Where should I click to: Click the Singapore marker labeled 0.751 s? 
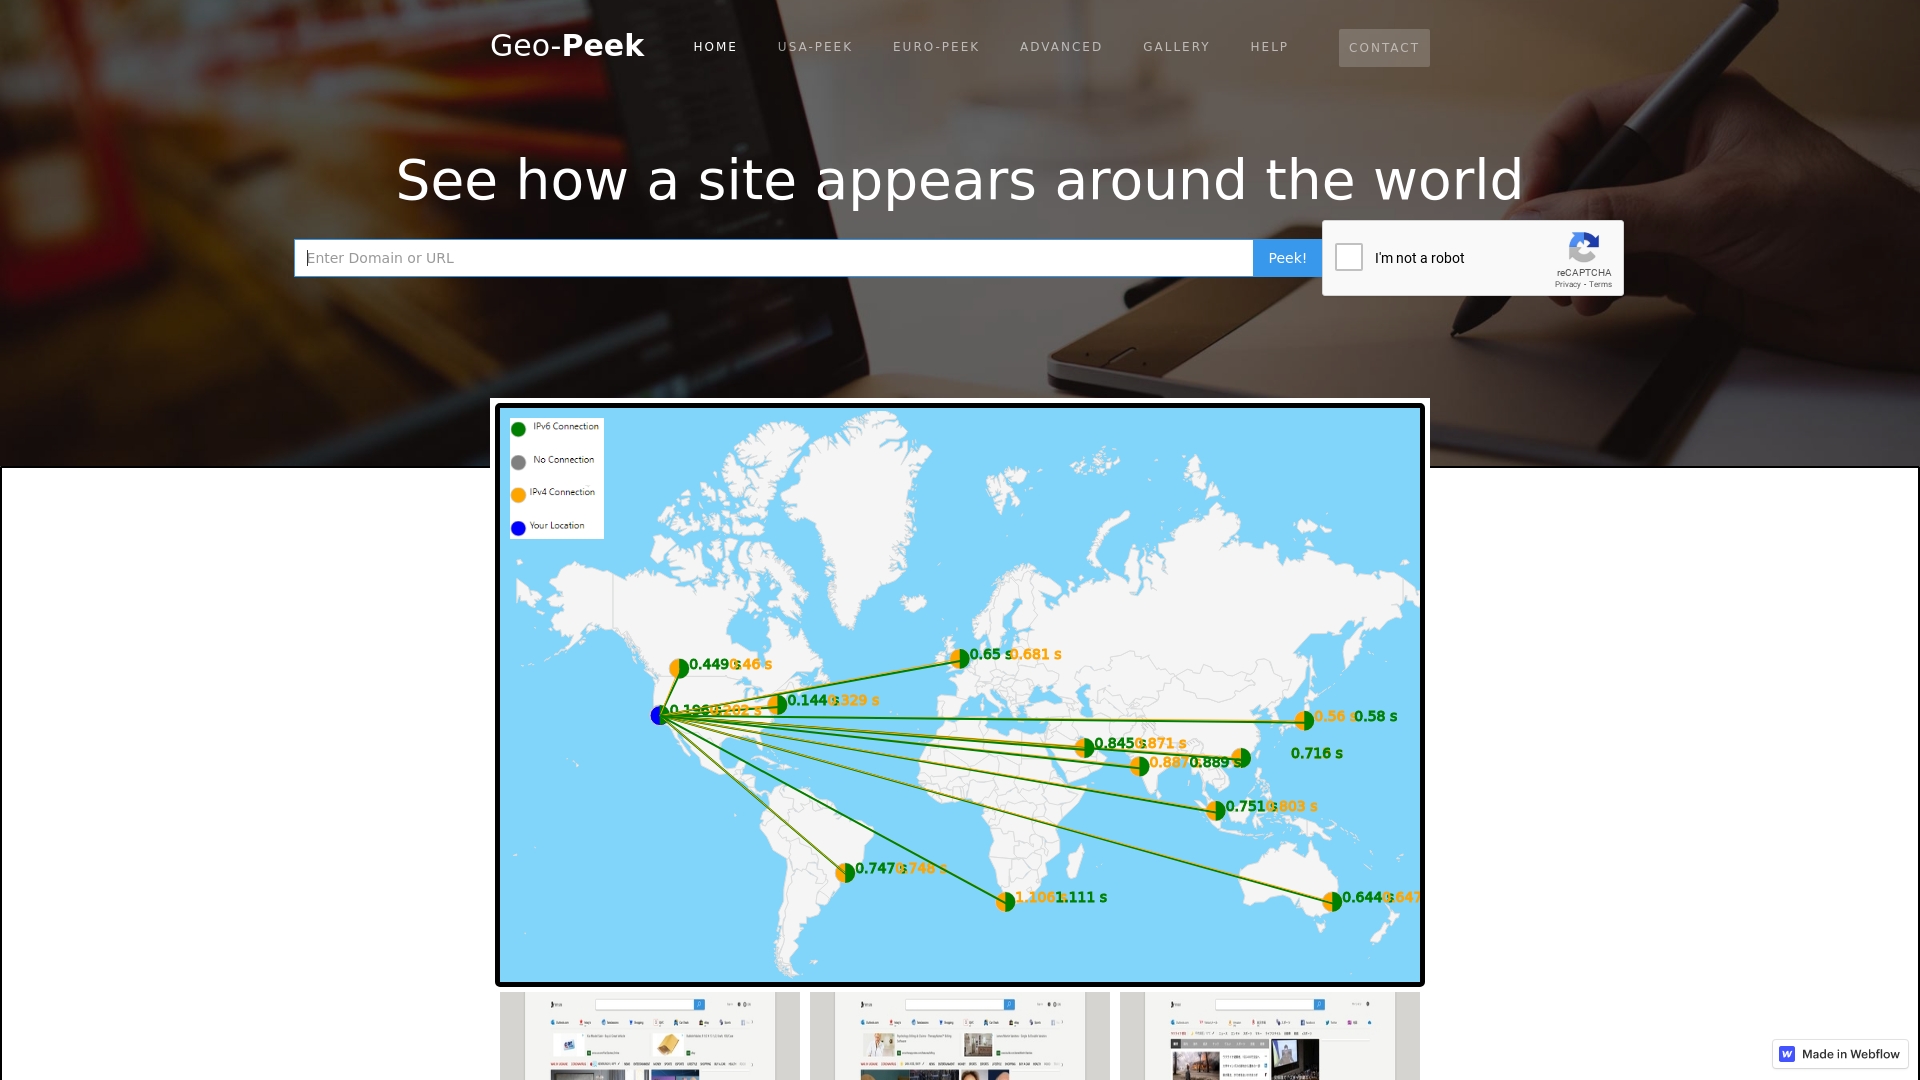(1216, 810)
